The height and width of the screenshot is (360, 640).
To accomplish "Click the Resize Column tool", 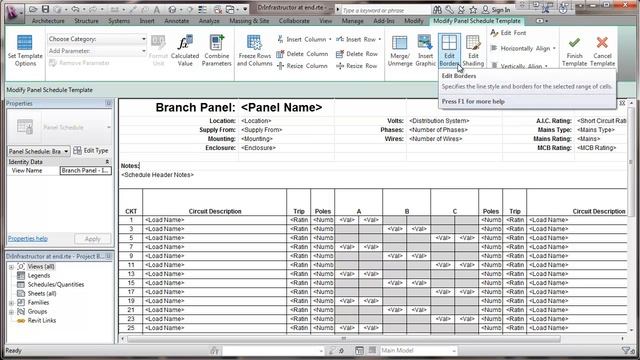I will tap(302, 66).
